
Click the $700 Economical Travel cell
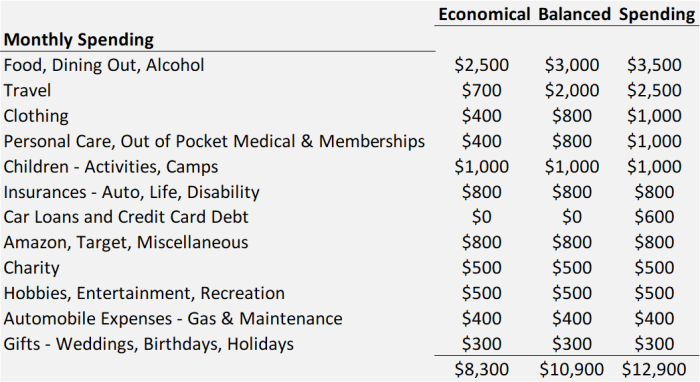coord(481,91)
